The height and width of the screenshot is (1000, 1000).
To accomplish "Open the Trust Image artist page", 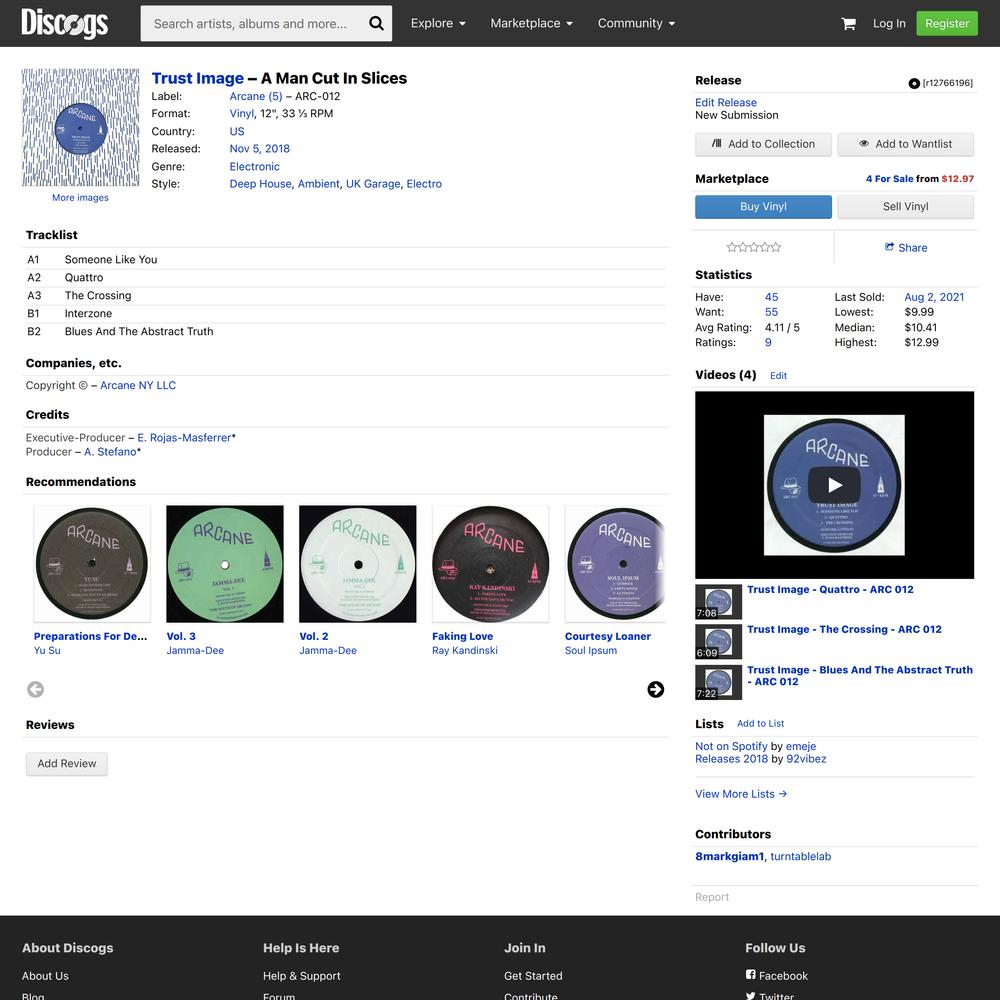I will 198,78.
